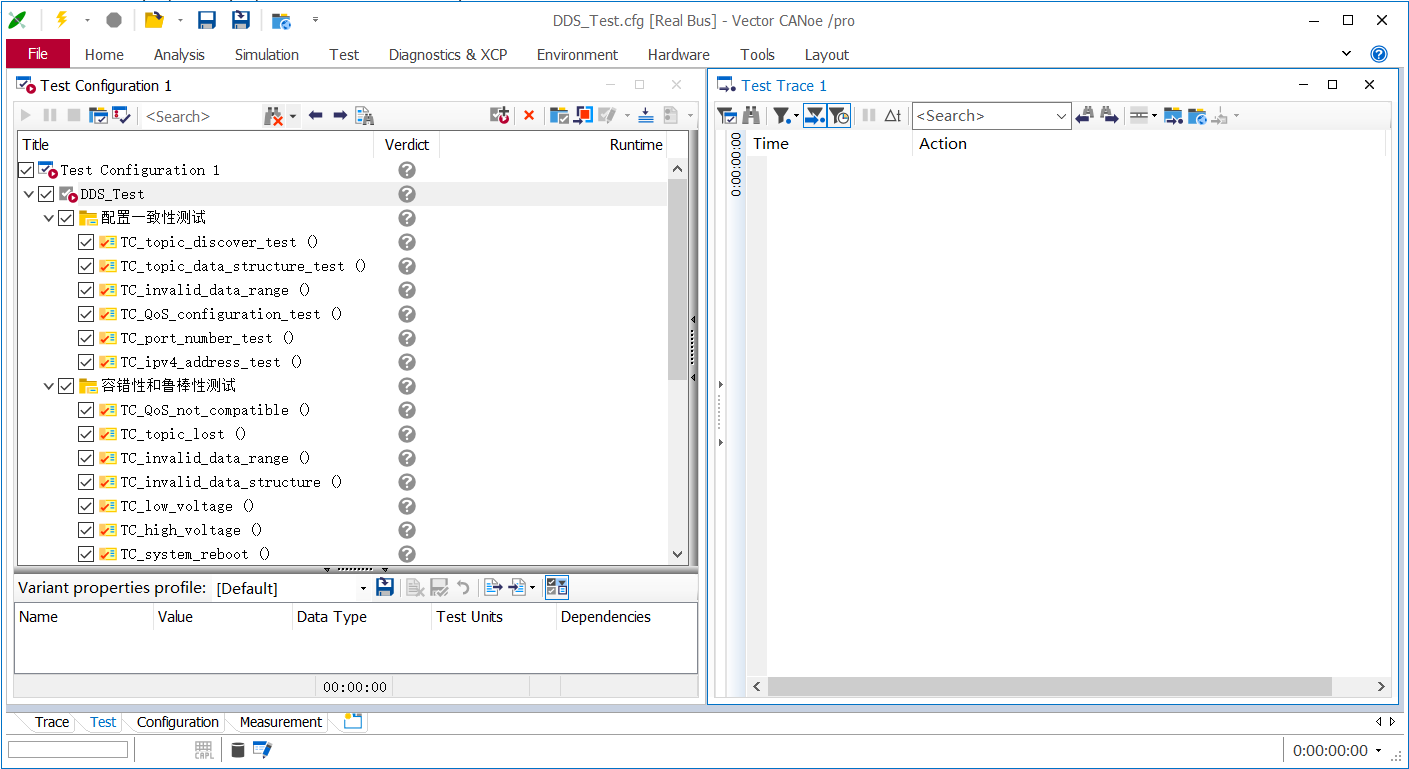1409x769 pixels.
Task: Click the save configuration floppy disk icon
Action: pos(207,20)
